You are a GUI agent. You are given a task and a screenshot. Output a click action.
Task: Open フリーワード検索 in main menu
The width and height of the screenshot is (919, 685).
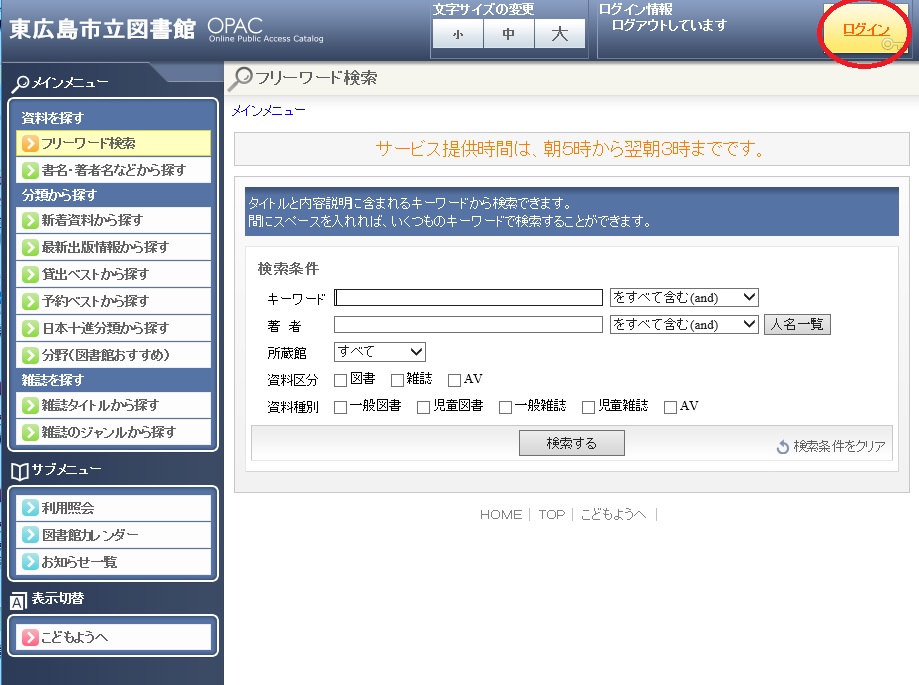(x=114, y=144)
